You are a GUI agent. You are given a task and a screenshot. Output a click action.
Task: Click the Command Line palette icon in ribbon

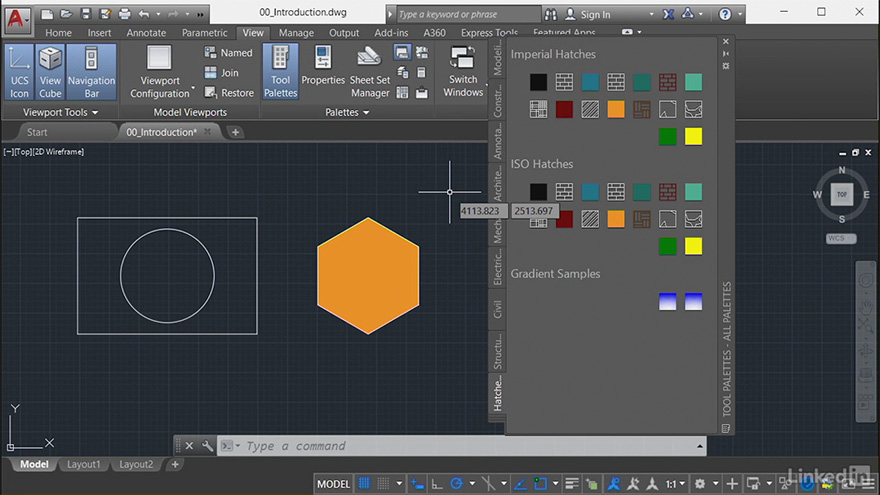click(402, 52)
